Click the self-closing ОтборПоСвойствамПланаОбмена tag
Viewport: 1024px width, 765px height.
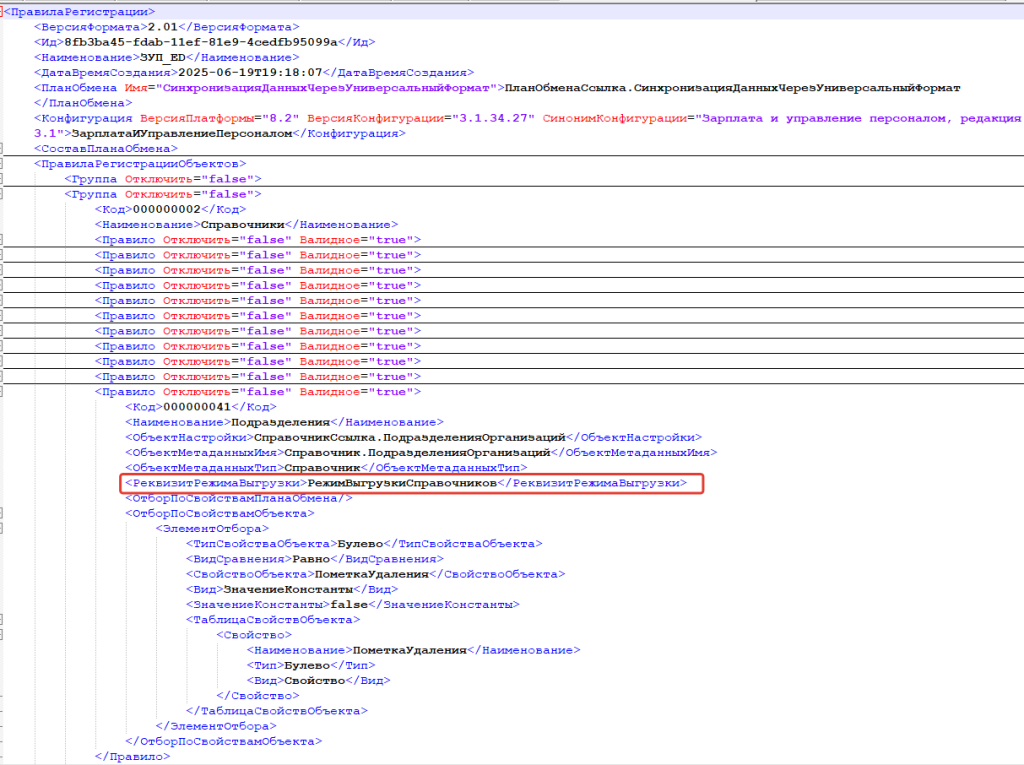[238, 498]
